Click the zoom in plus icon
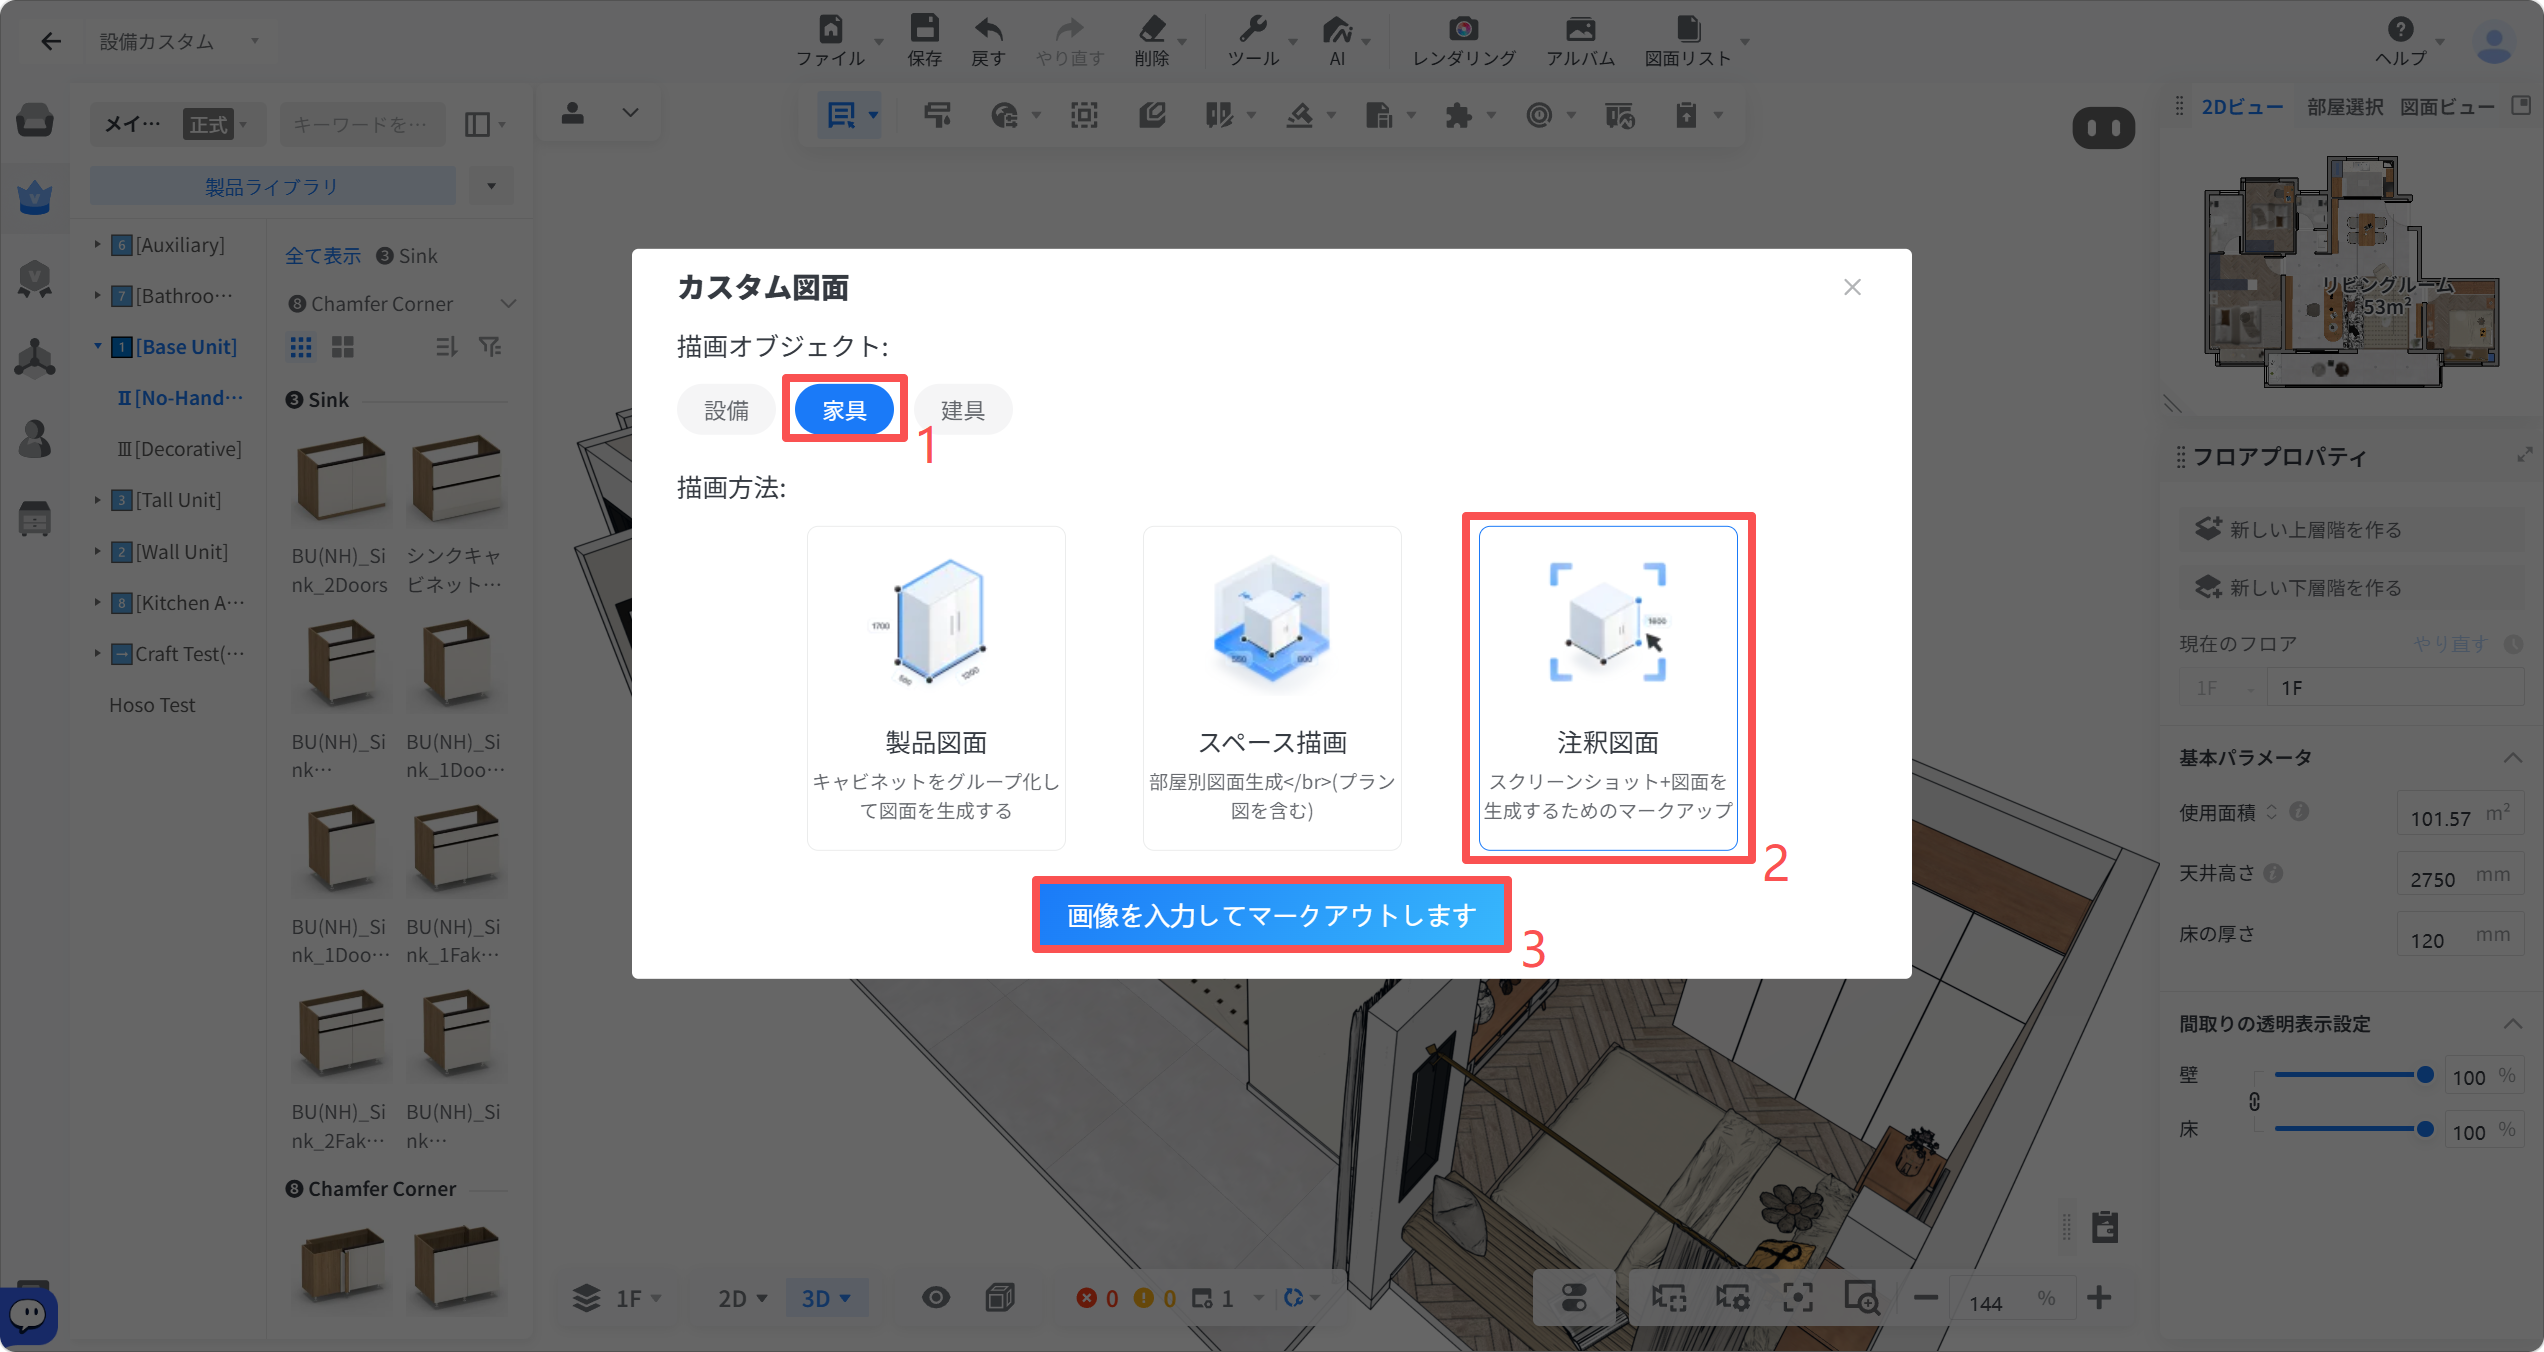Viewport: 2544px width, 1352px height. click(x=2099, y=1298)
